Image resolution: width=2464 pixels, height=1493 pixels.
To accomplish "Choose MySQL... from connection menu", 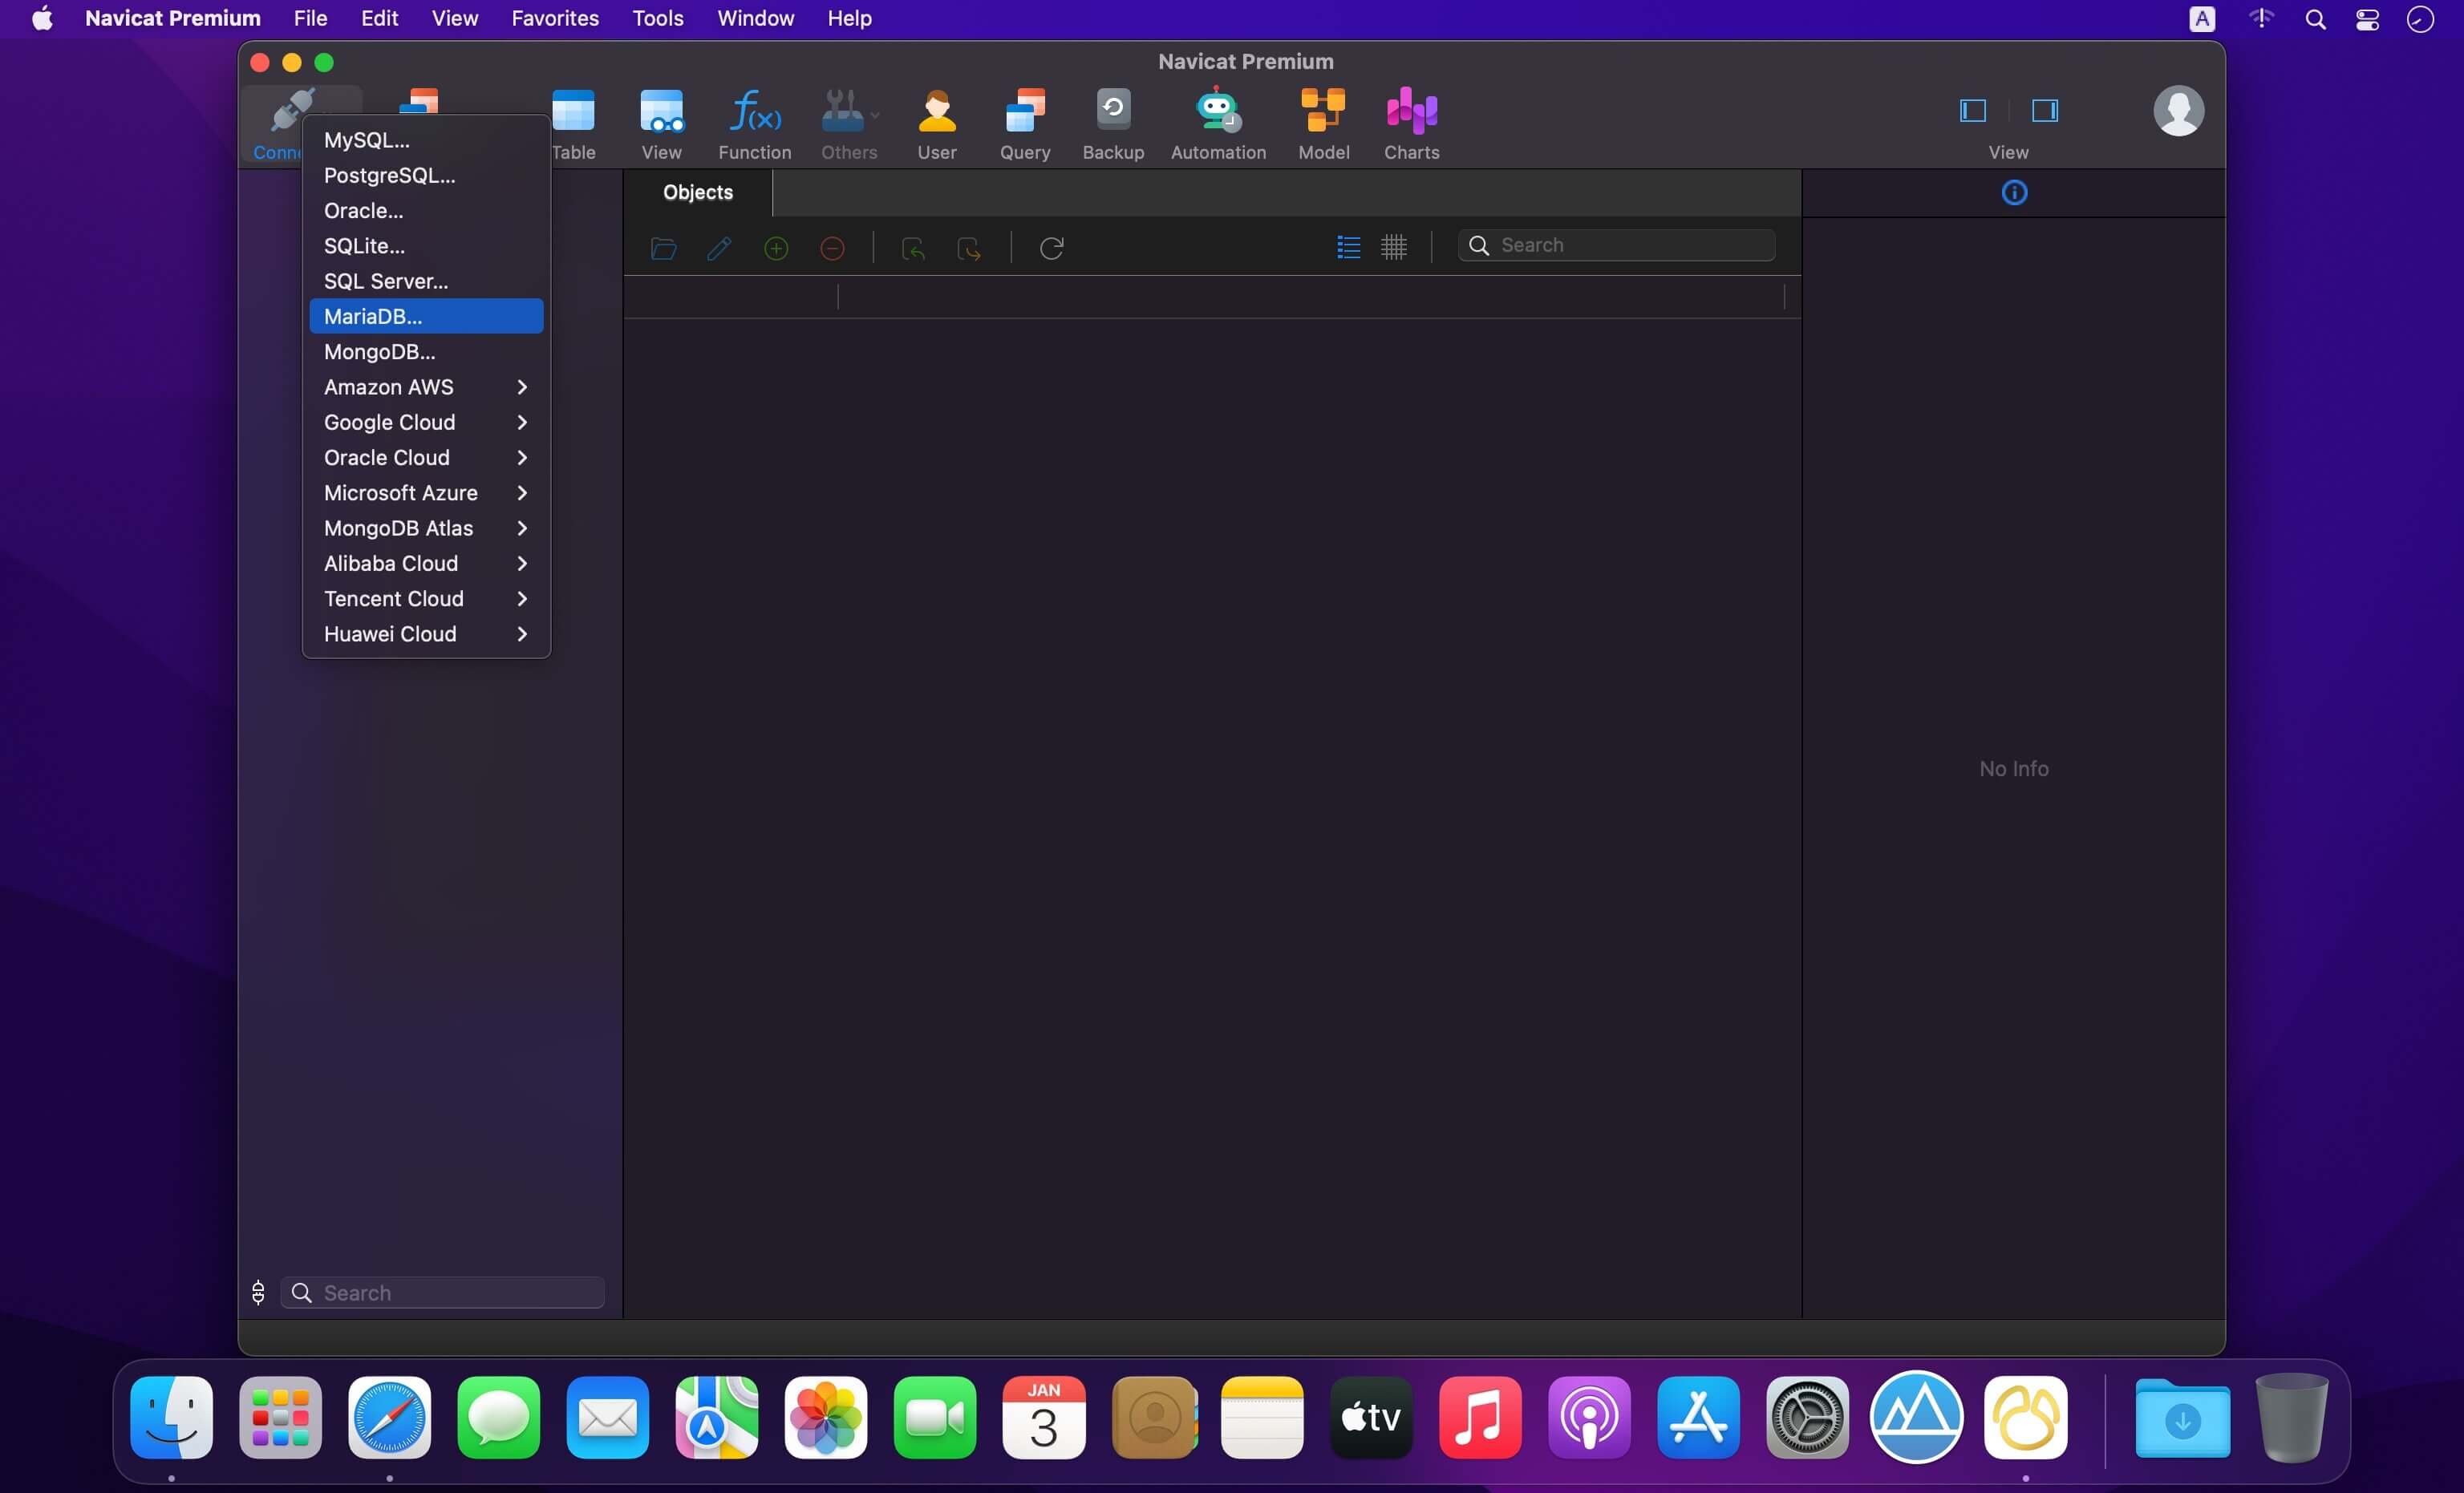I will pyautogui.click(x=426, y=140).
